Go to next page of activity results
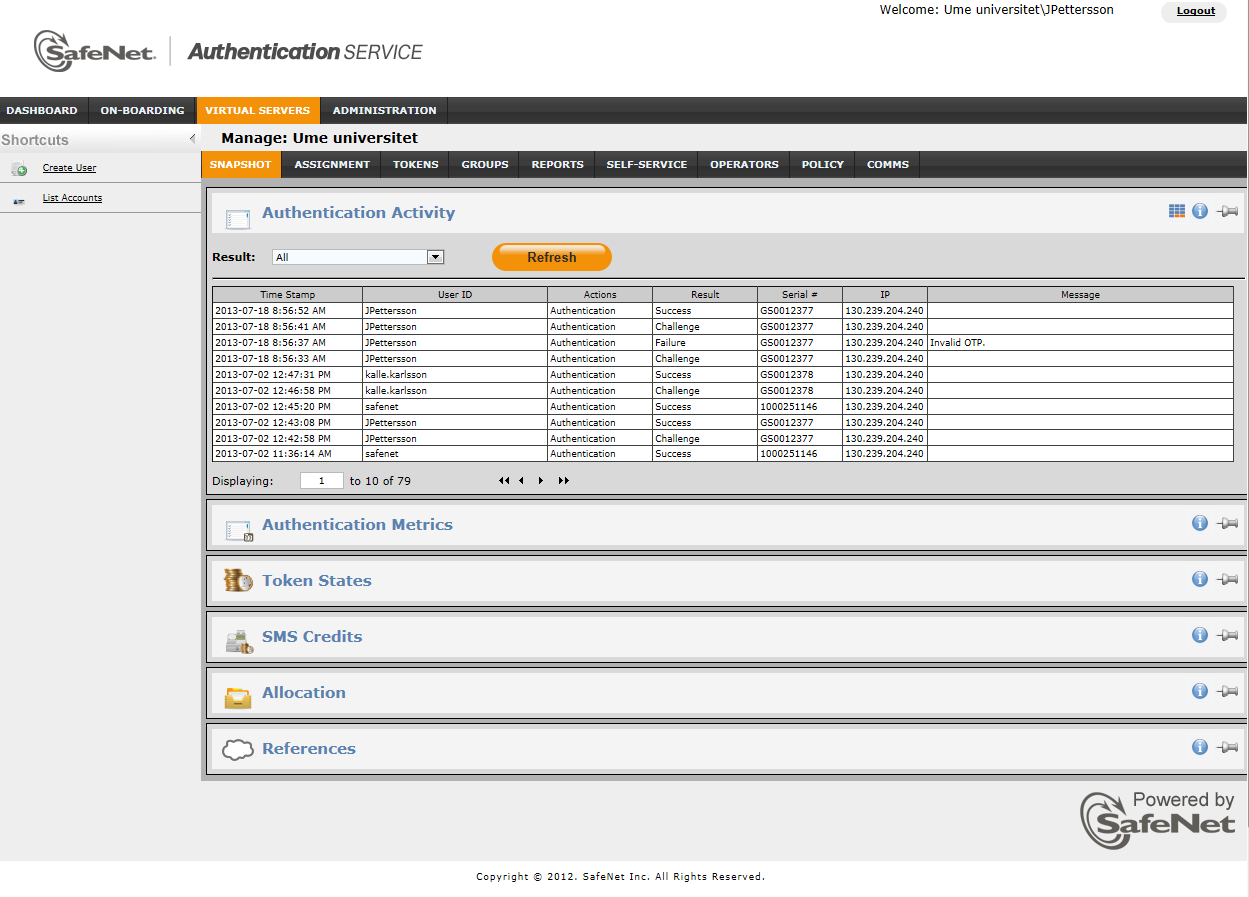This screenshot has height=897, width=1249. tap(541, 481)
